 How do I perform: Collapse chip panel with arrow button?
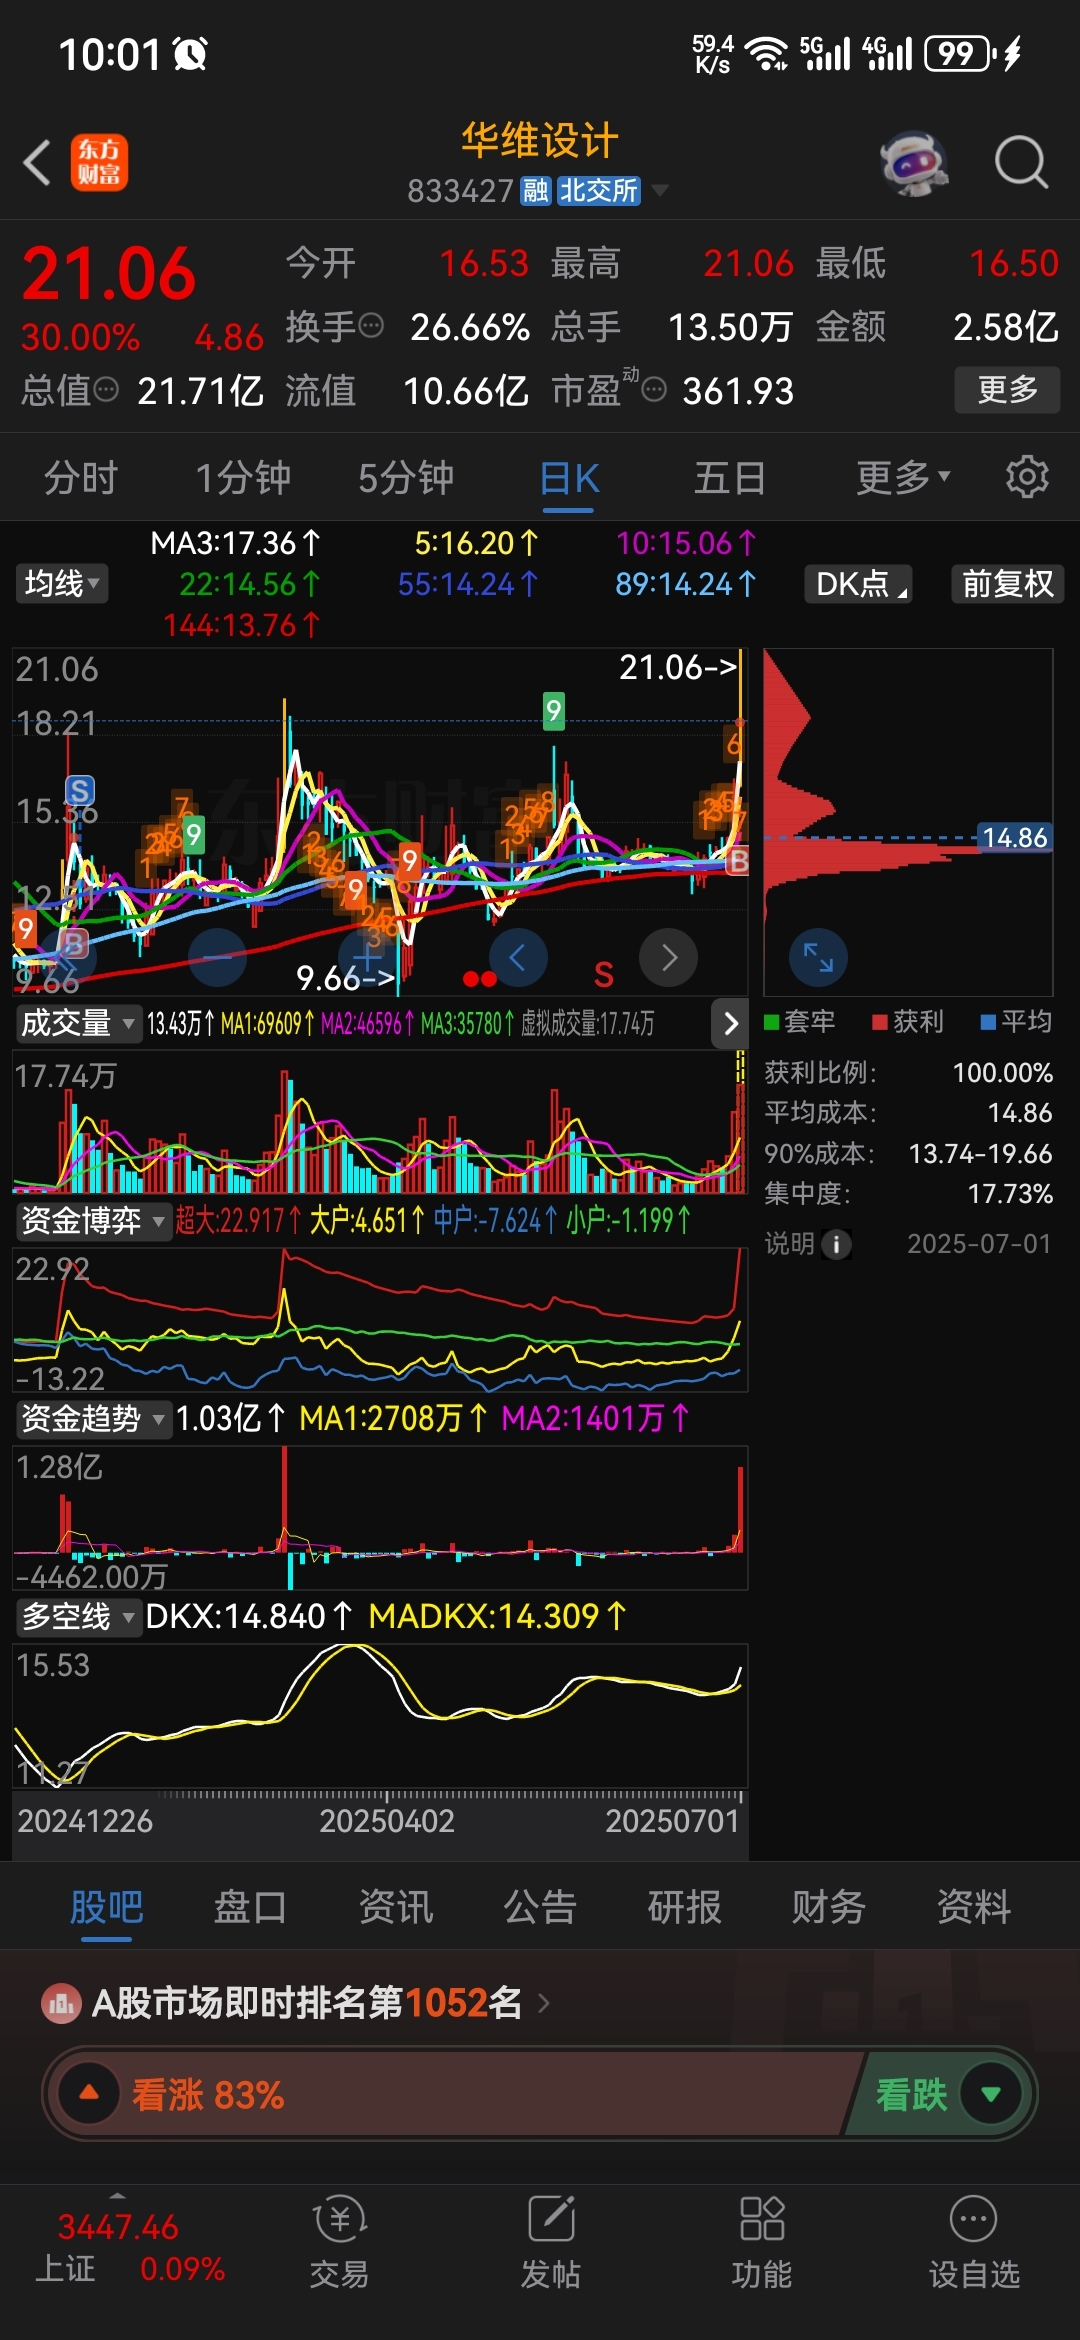click(730, 1023)
